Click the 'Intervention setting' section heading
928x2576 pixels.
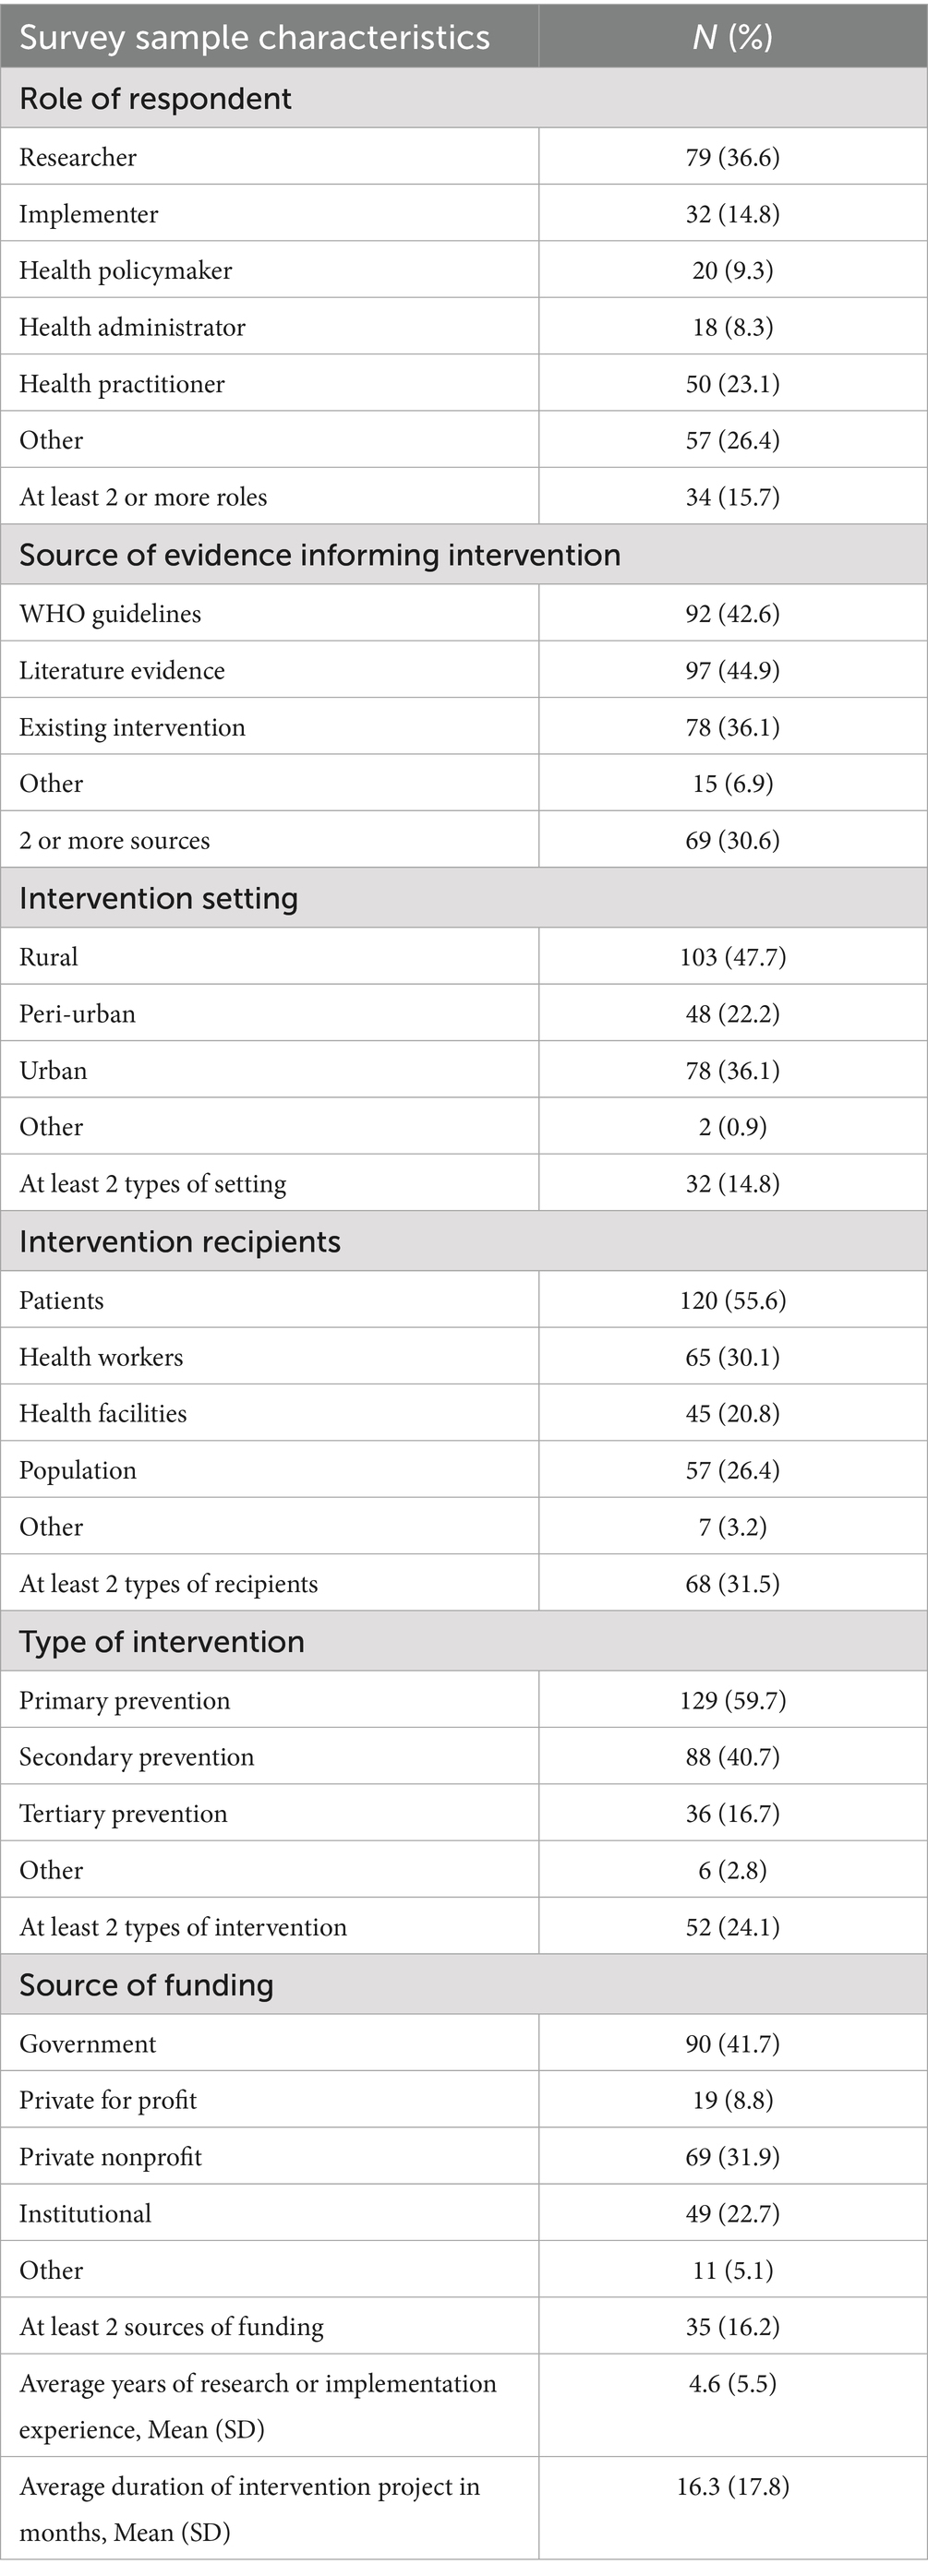pos(158,898)
